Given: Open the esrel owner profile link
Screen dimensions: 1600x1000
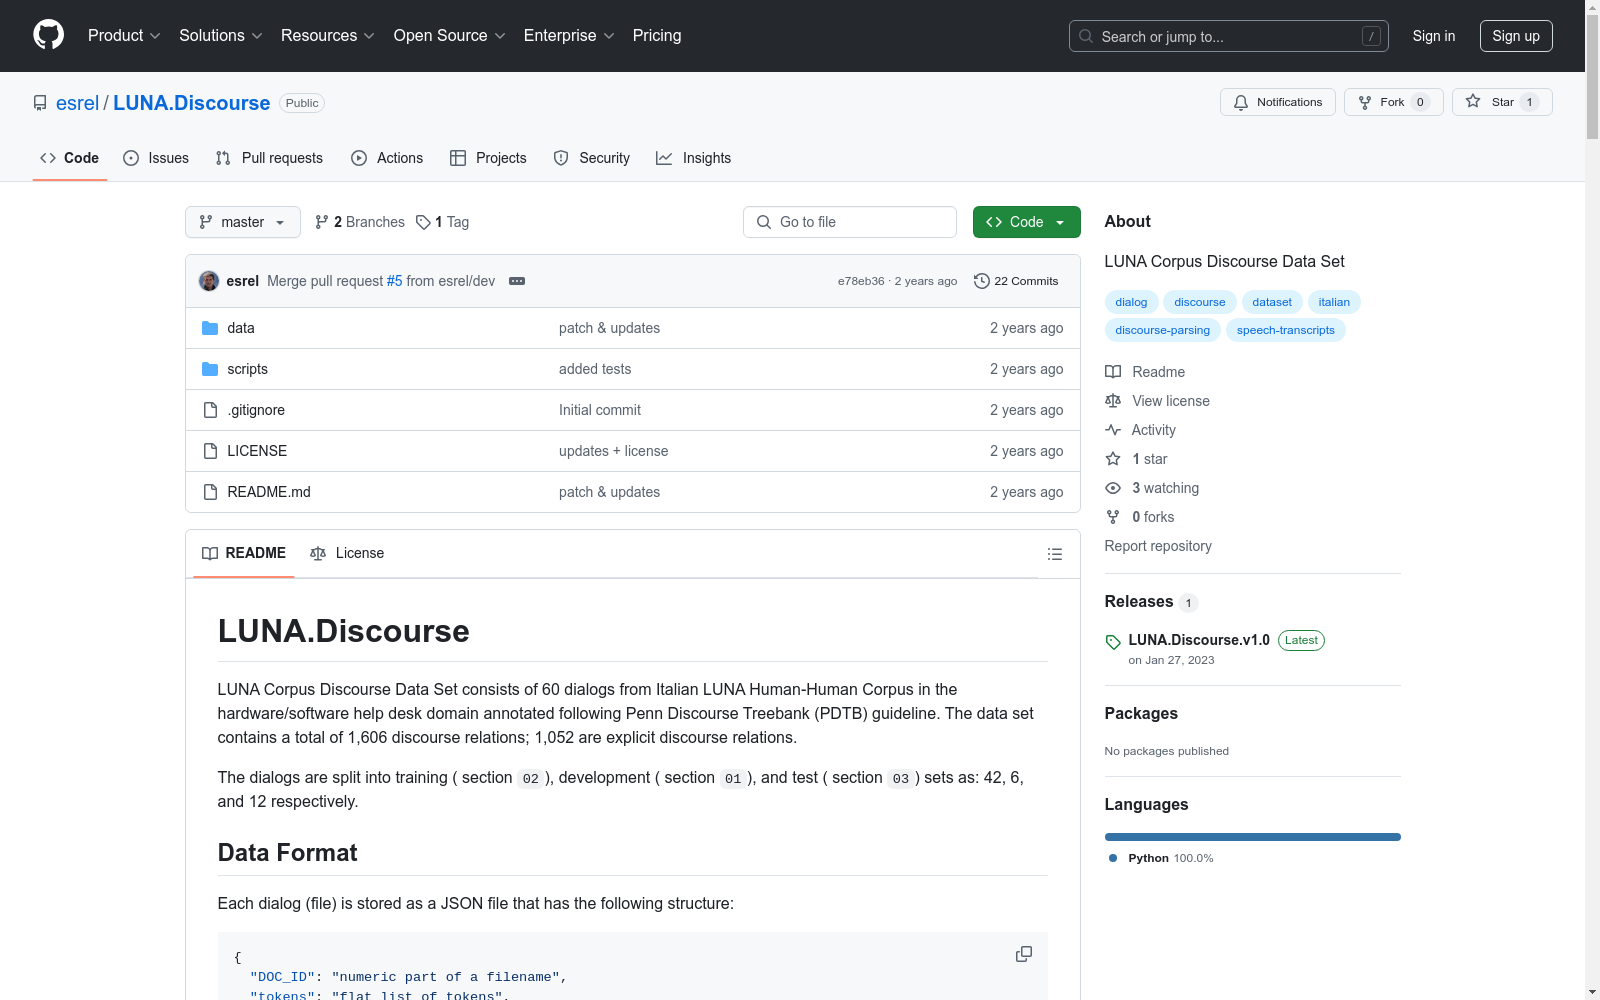Looking at the screenshot, I should 77,103.
